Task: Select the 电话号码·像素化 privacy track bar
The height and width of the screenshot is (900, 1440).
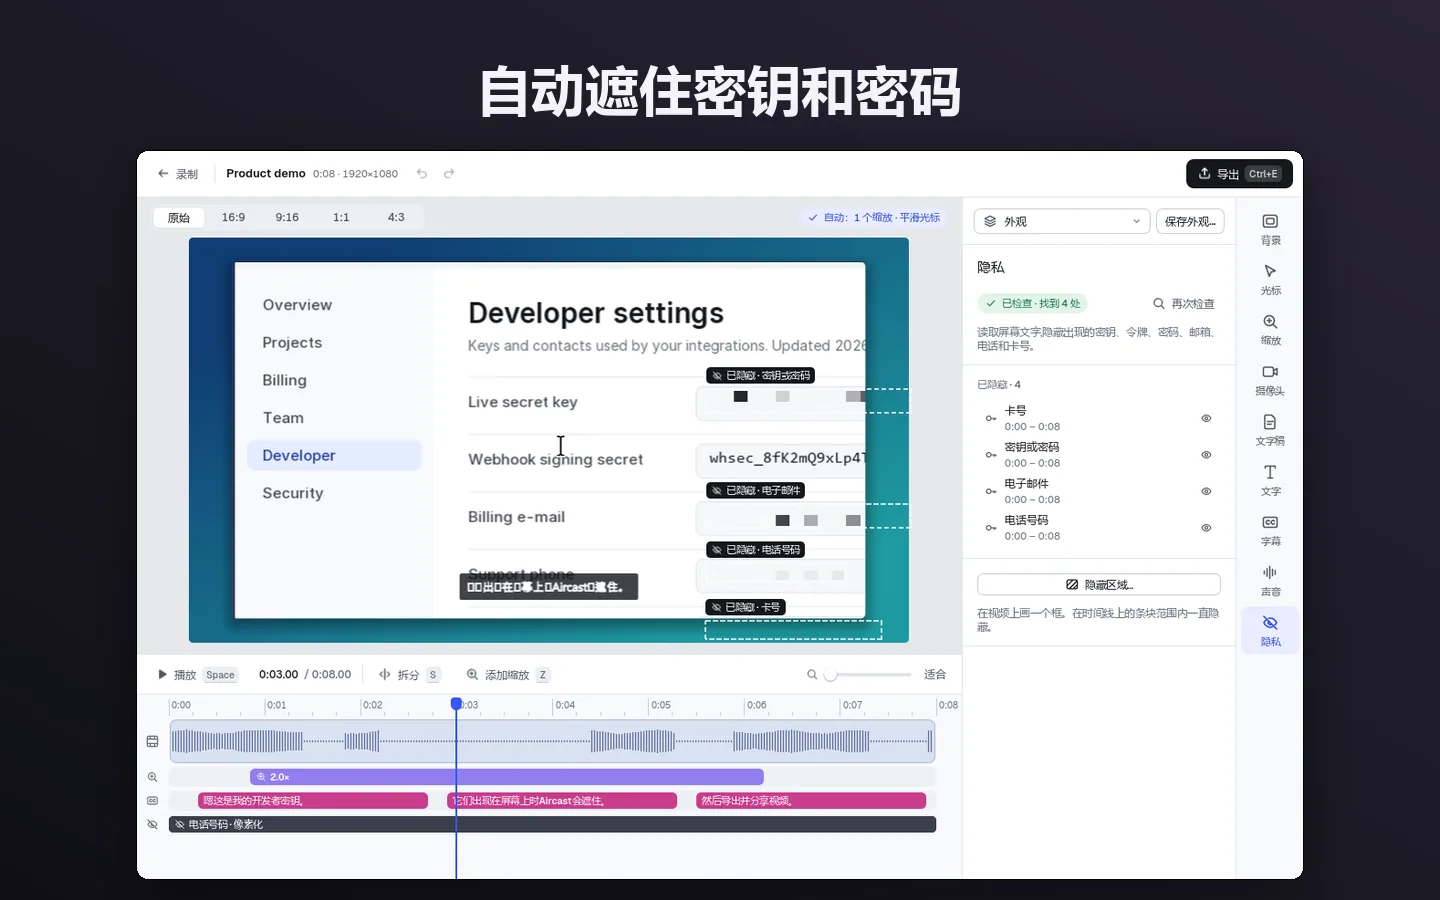Action: (552, 825)
